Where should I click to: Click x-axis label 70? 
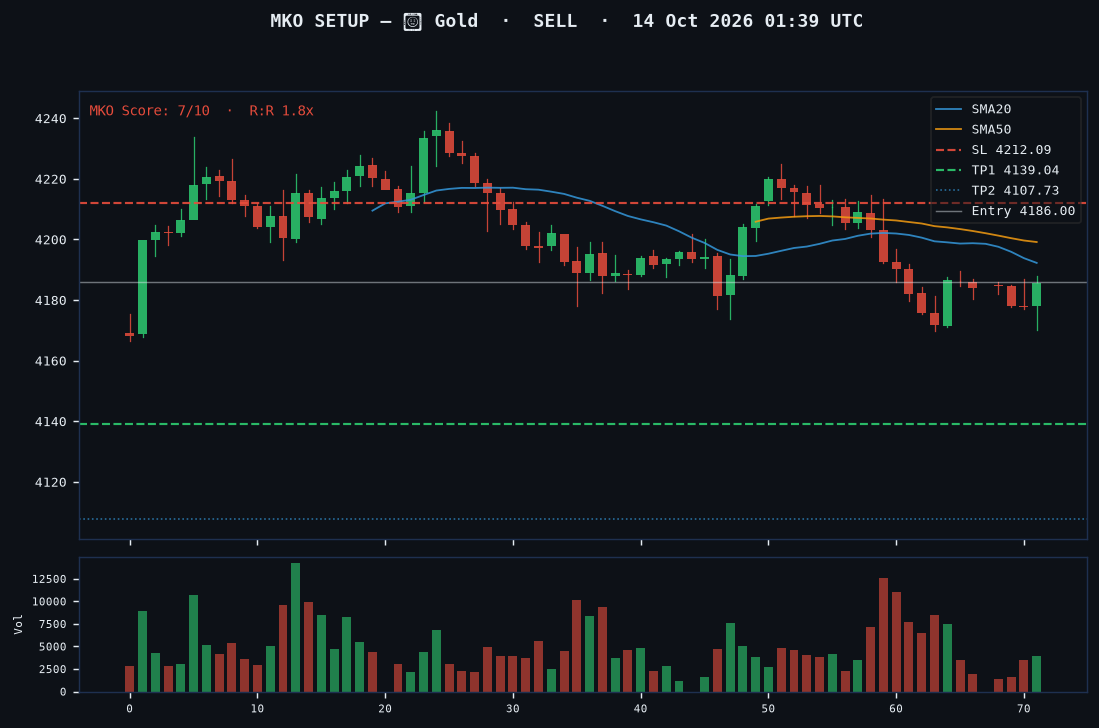pyautogui.click(x=1024, y=708)
